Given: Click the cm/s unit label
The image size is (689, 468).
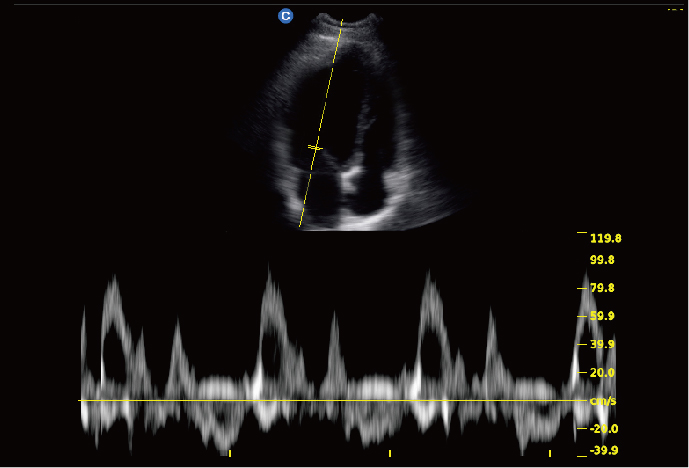Looking at the screenshot, I should (602, 401).
